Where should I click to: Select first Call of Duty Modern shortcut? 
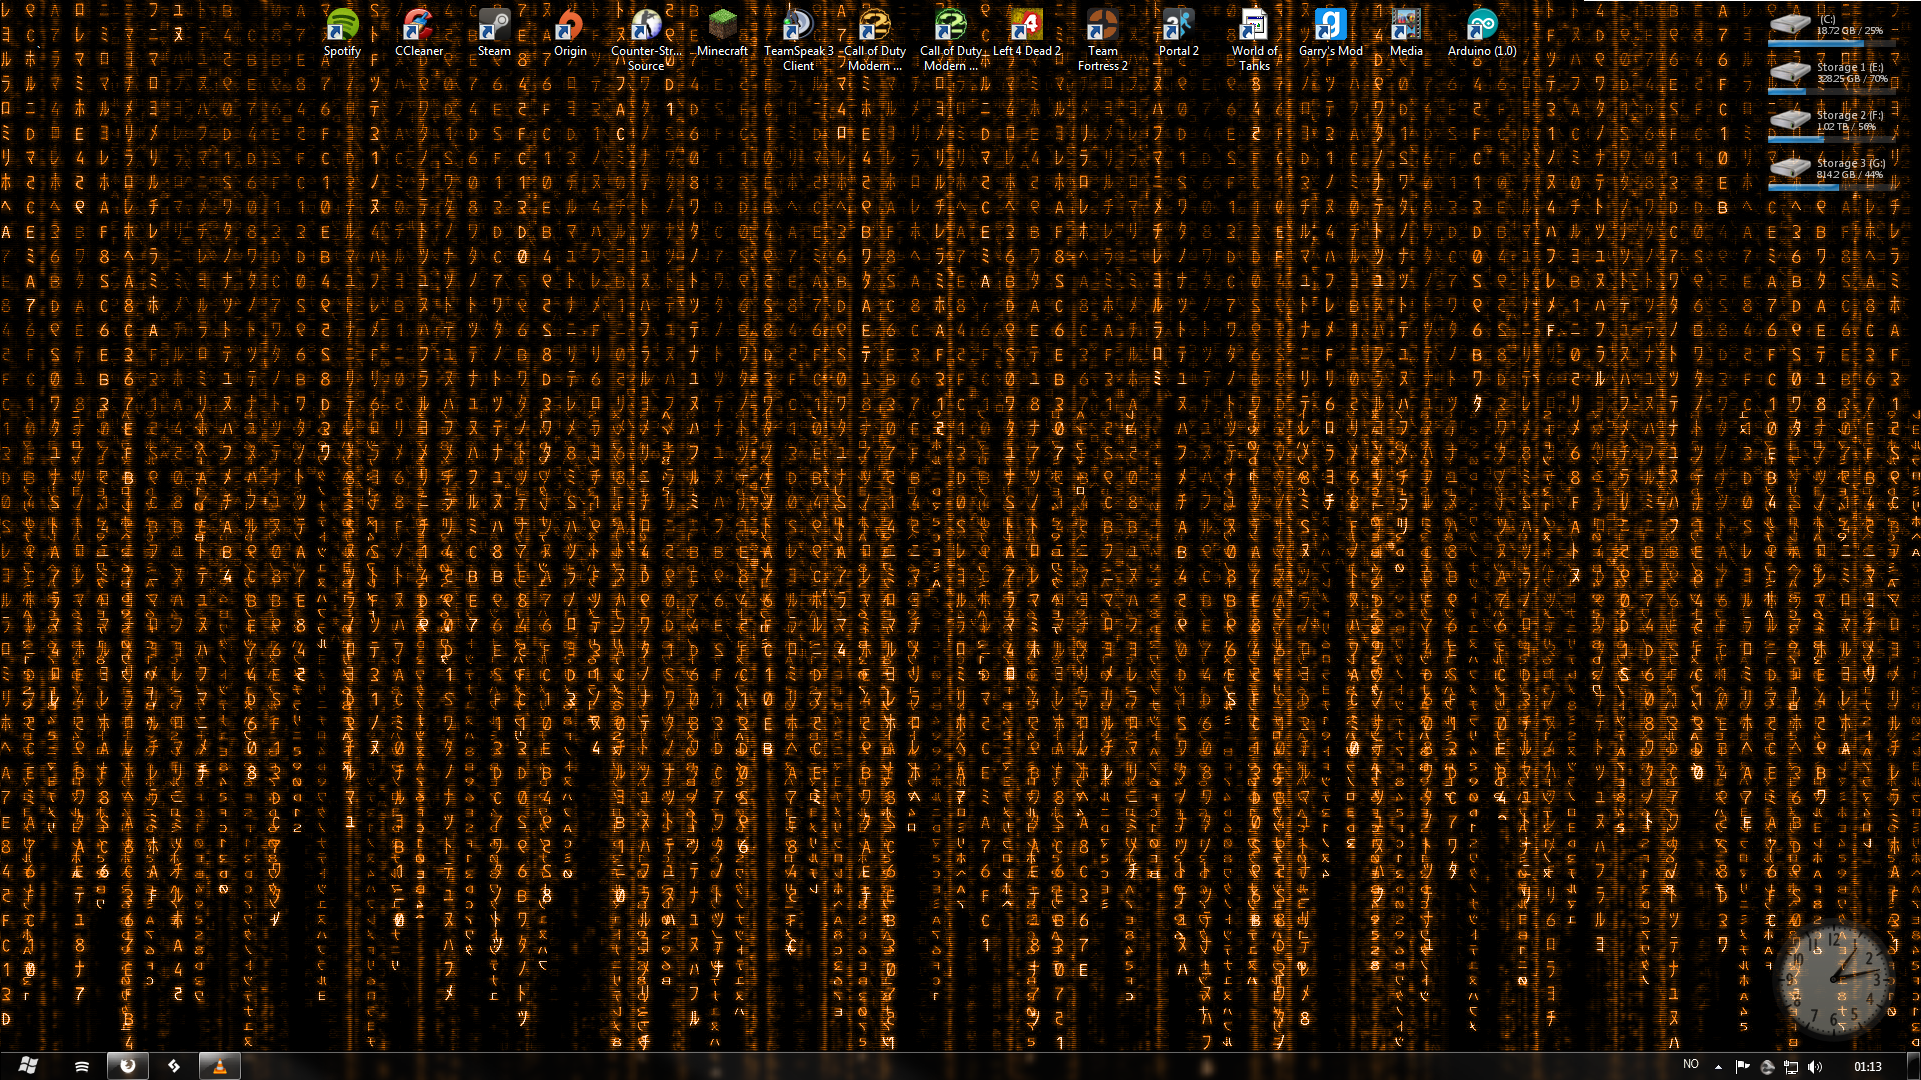(x=874, y=40)
